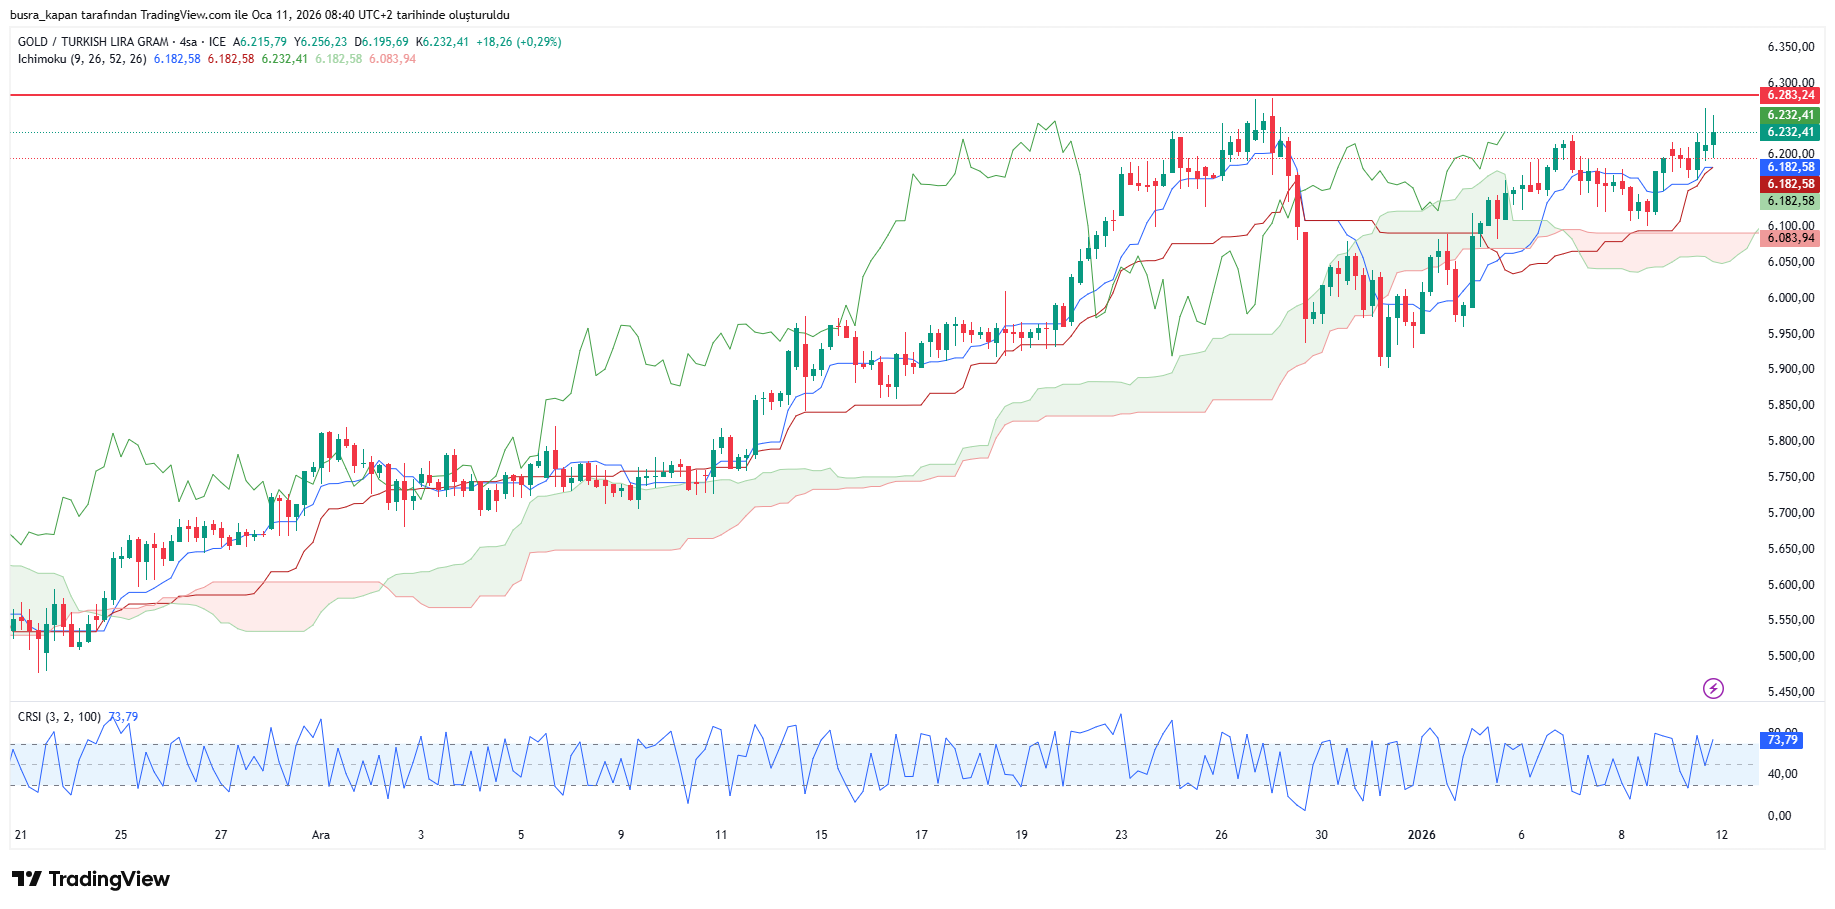Image resolution: width=1835 pixels, height=909 pixels.
Task: Click the TradingView logo at bottom left
Action: (91, 879)
